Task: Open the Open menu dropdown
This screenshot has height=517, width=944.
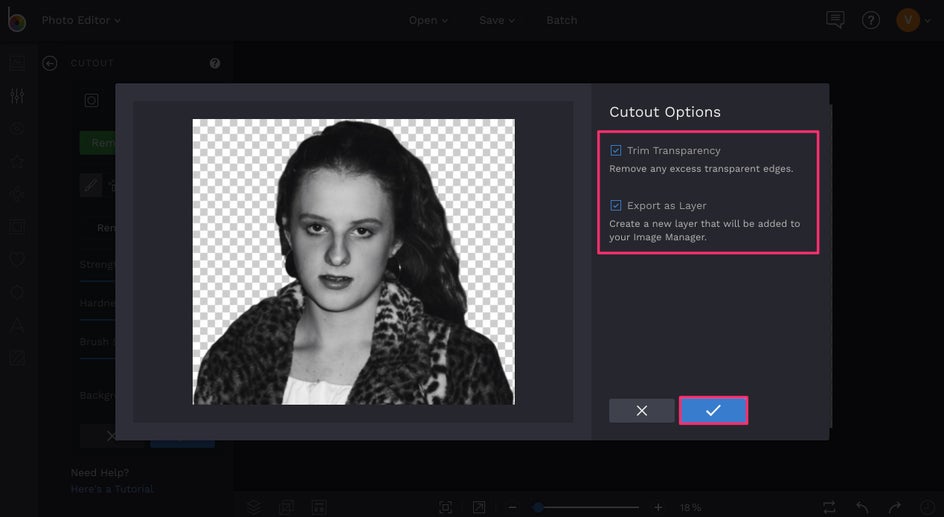Action: click(428, 20)
